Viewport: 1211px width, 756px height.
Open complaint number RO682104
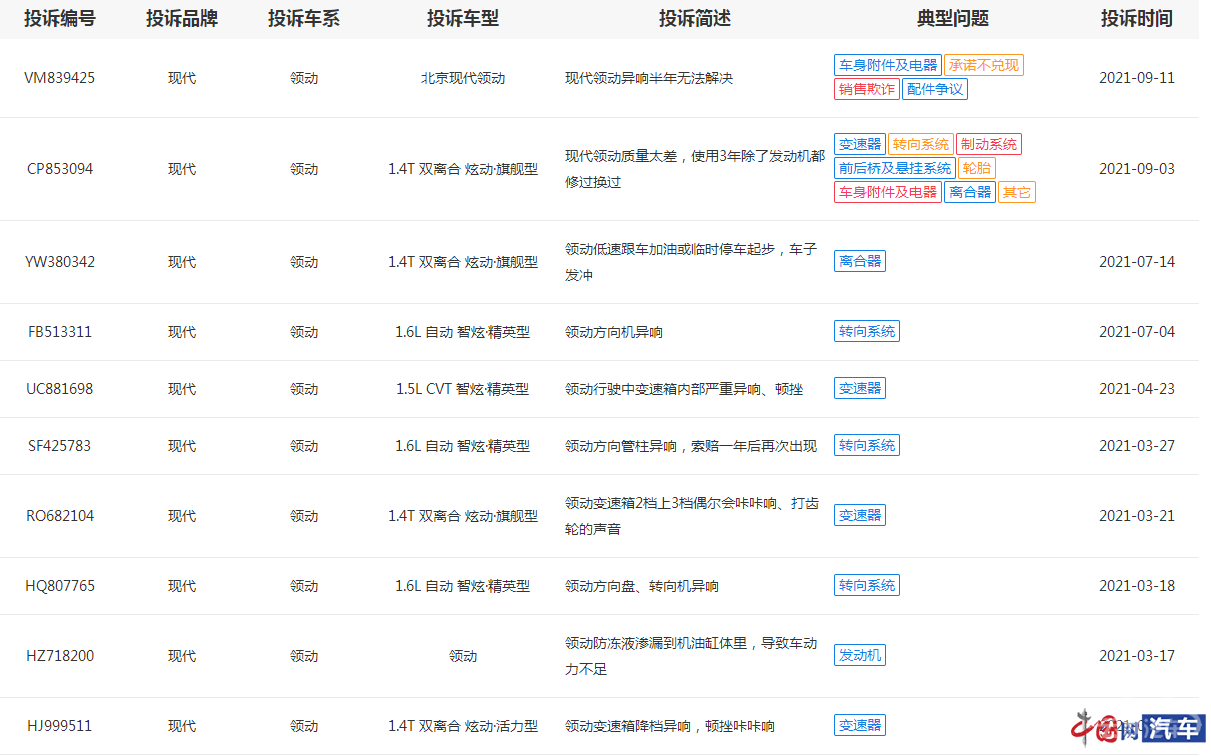(x=60, y=516)
